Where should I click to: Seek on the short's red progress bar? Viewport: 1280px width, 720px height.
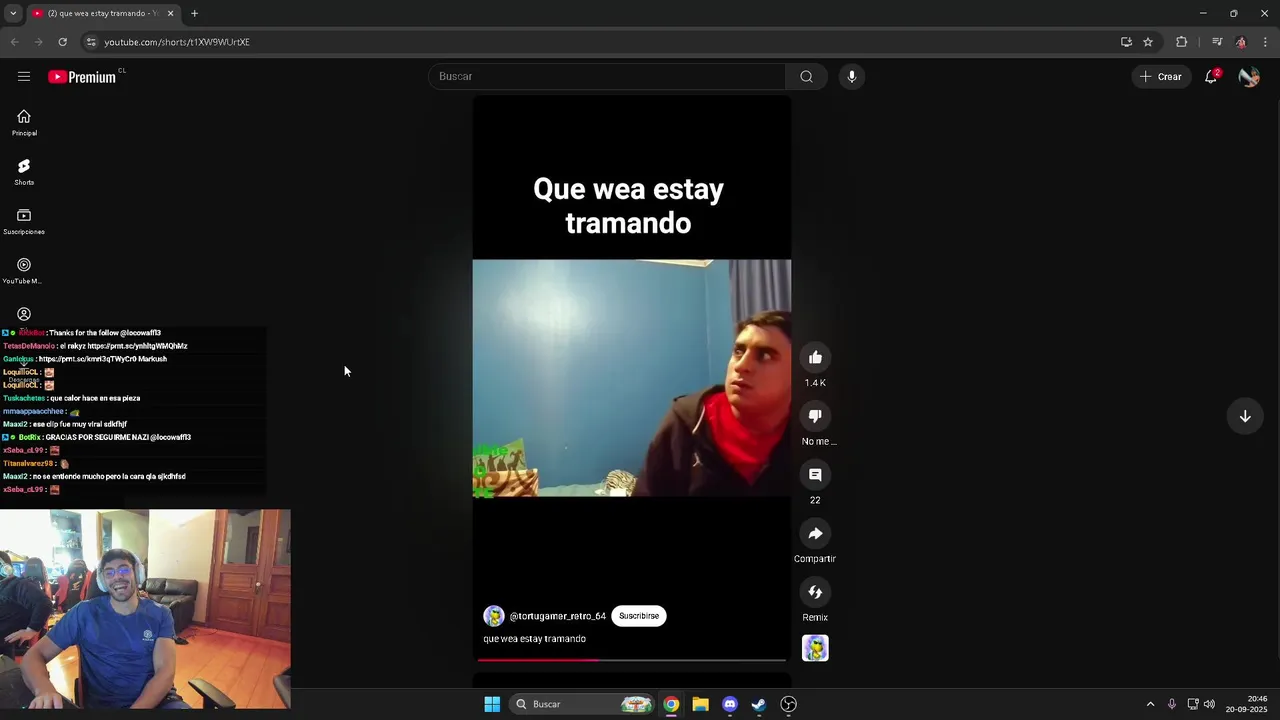tap(632, 659)
